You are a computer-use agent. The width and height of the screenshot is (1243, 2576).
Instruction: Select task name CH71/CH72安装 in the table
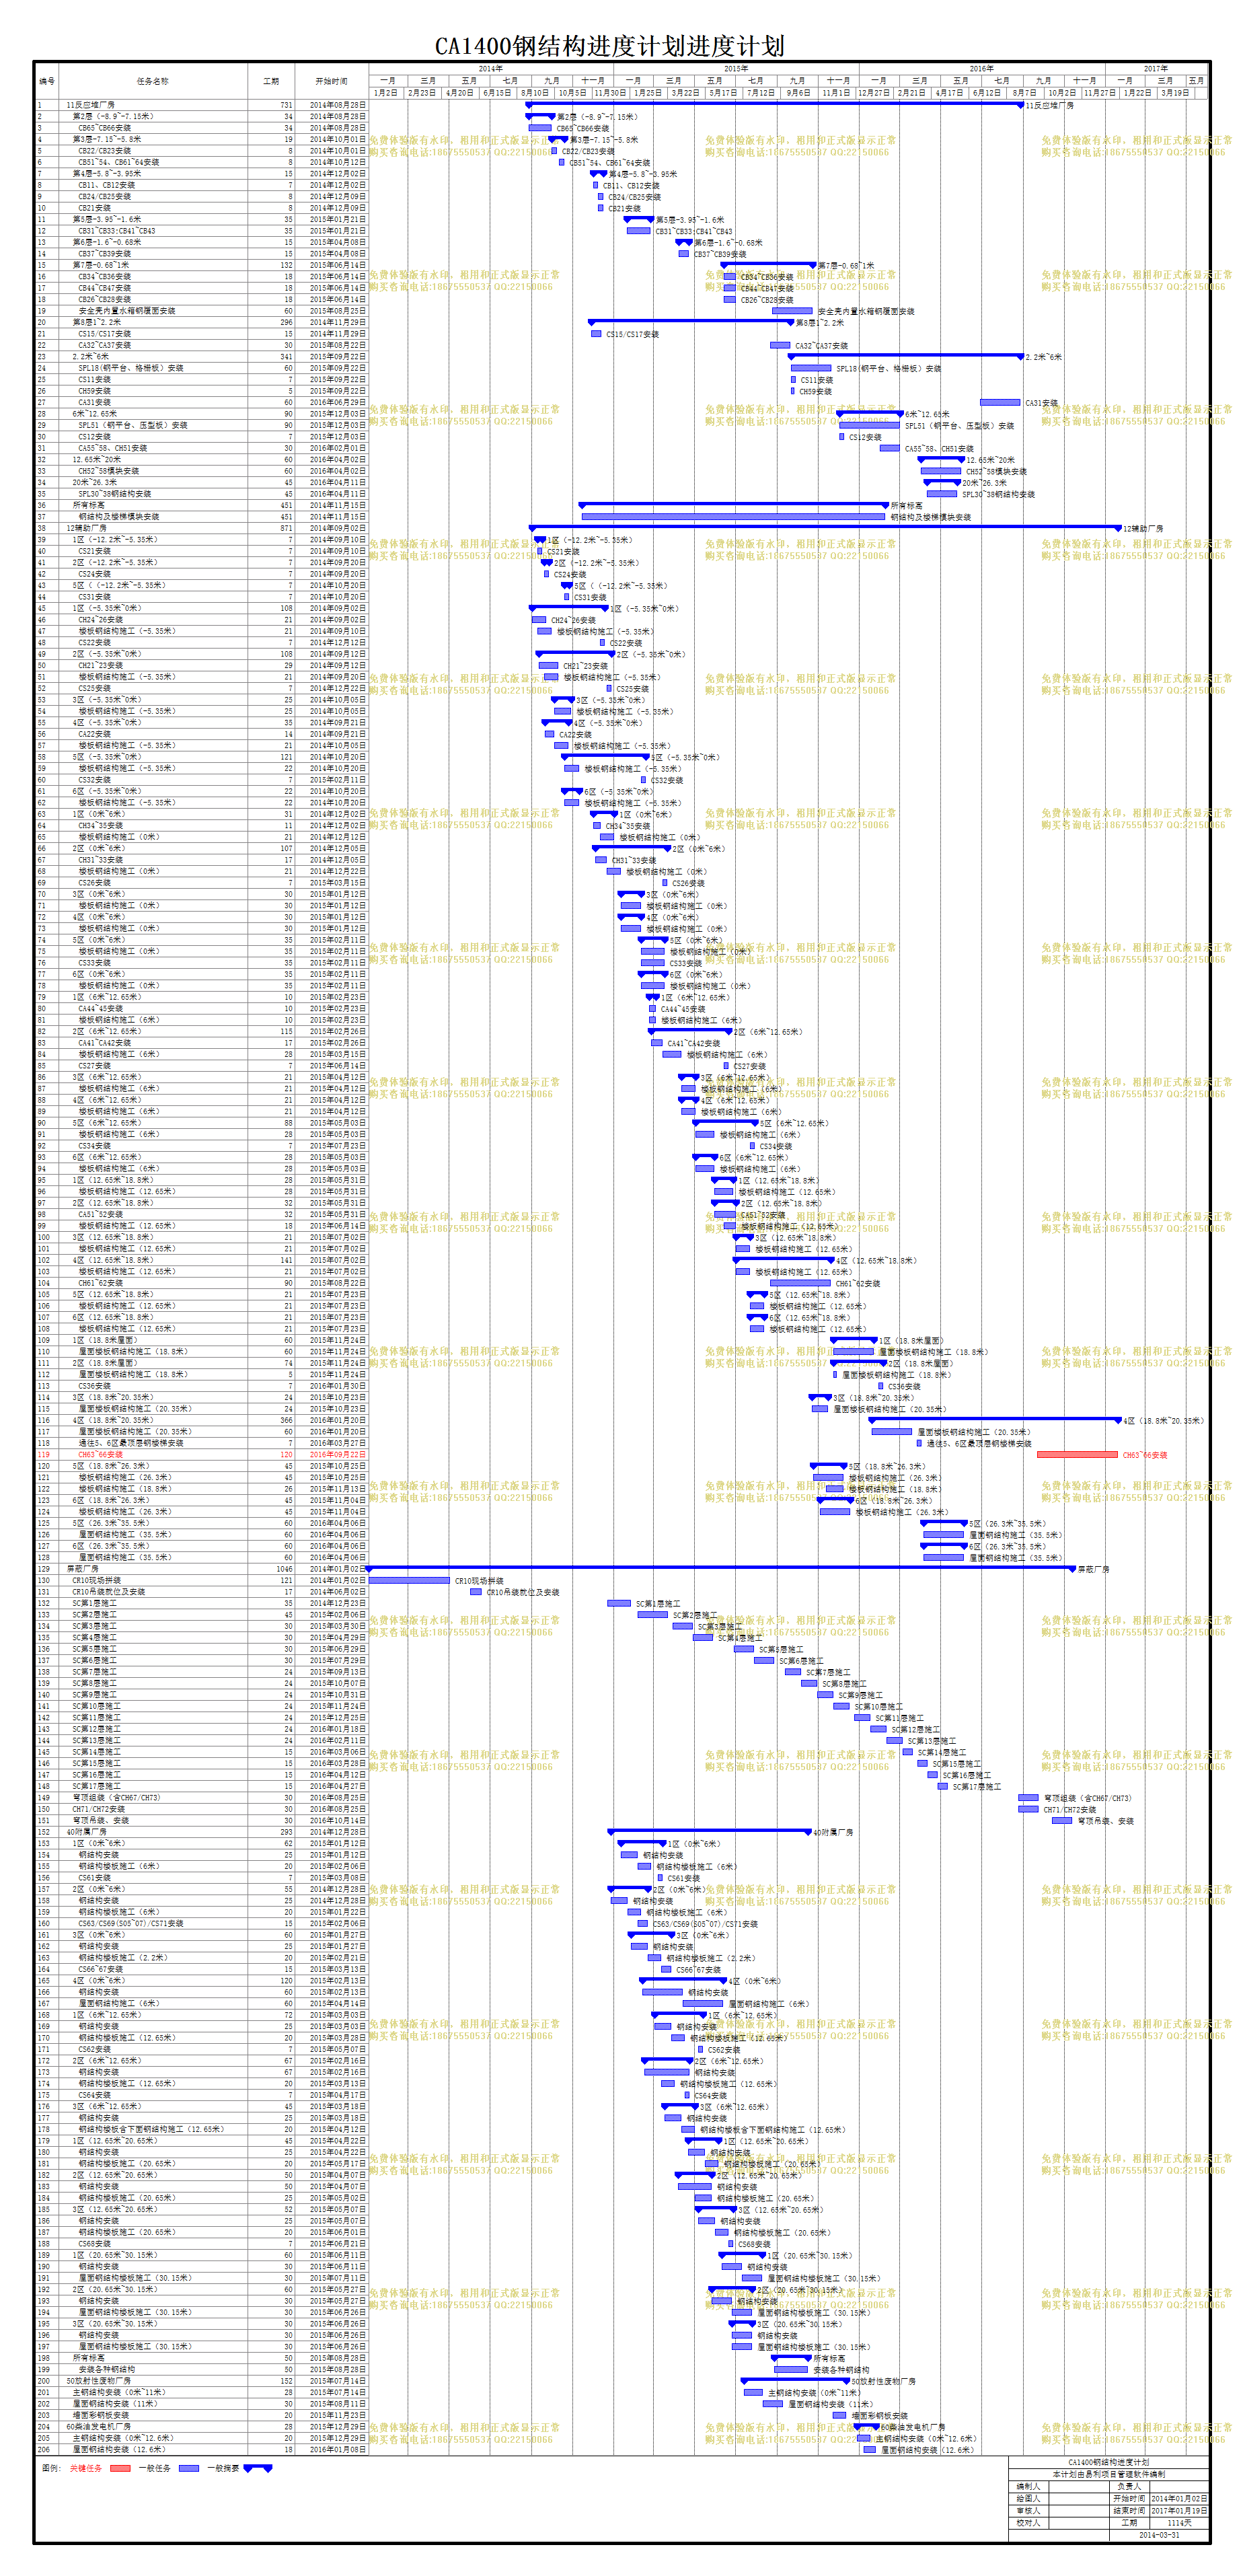(98, 1809)
